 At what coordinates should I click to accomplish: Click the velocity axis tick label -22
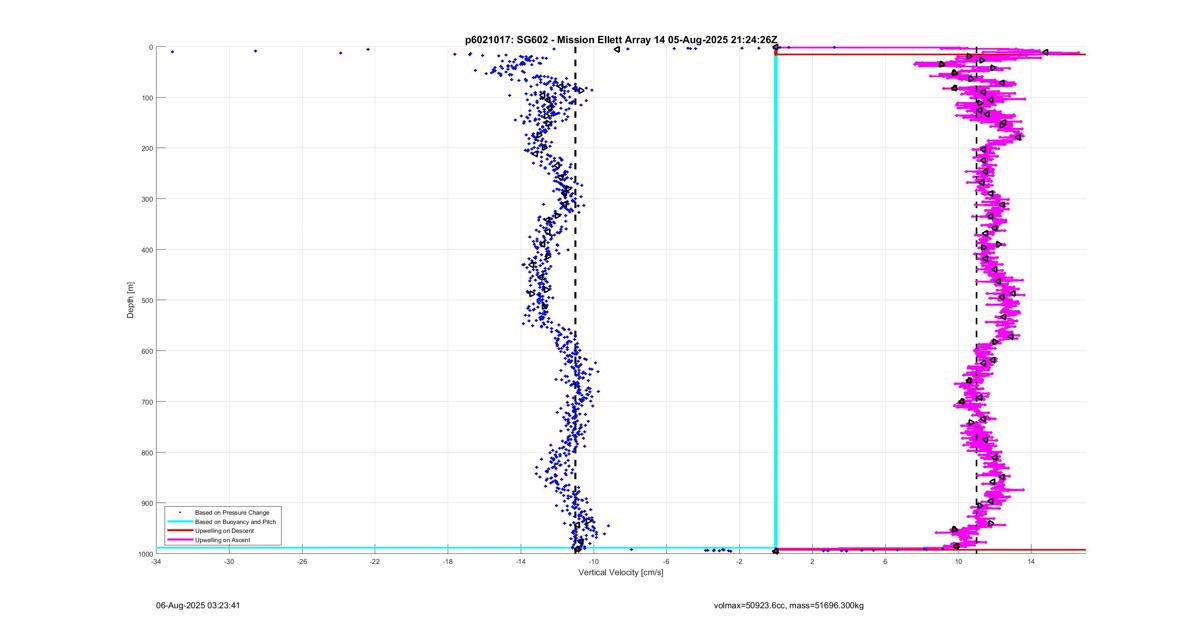point(375,562)
